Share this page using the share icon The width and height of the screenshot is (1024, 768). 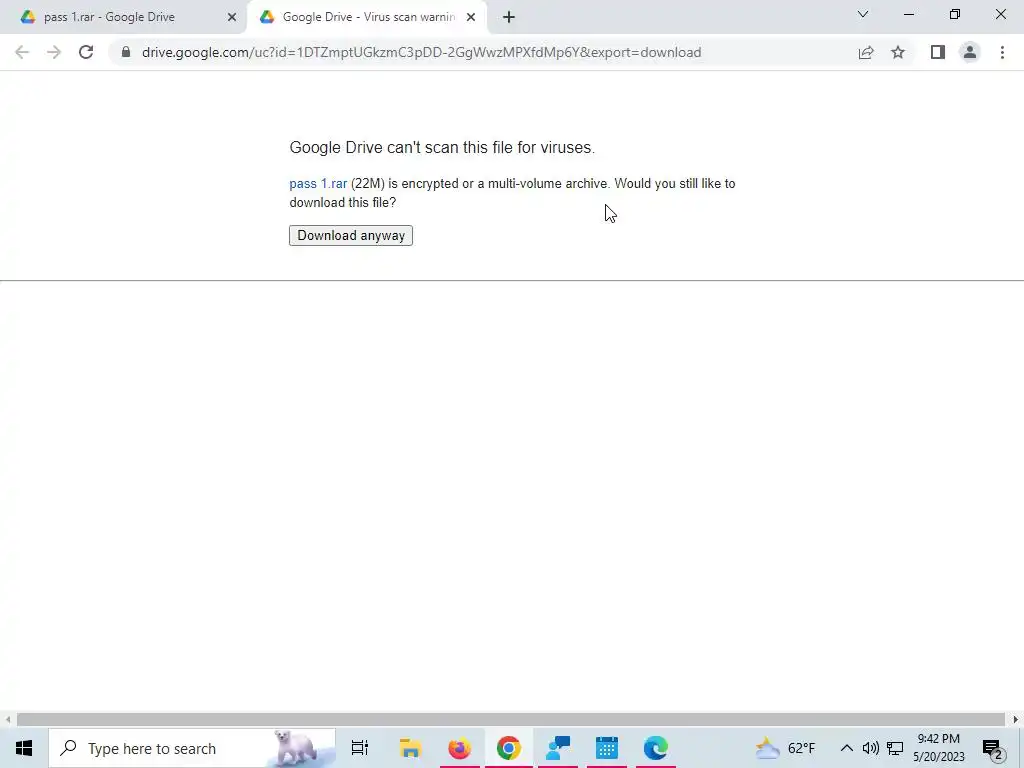click(866, 52)
